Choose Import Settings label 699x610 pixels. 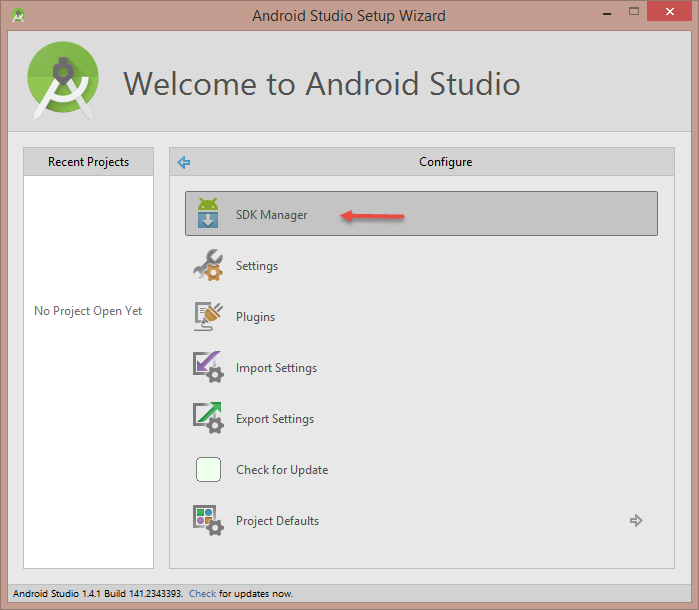tap(276, 368)
